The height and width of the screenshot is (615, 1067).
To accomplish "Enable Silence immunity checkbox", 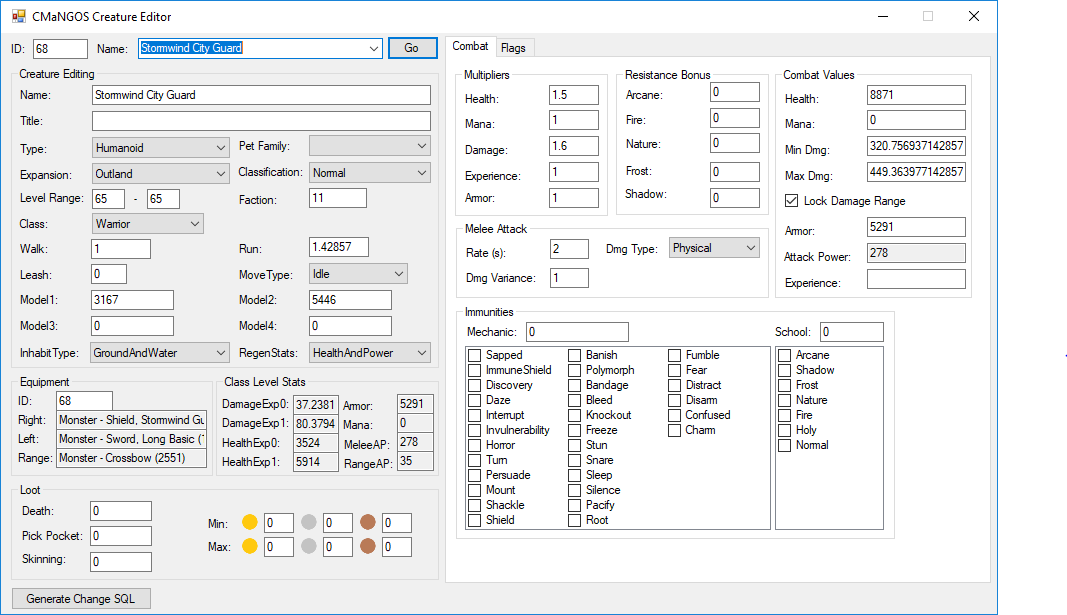I will pos(575,490).
